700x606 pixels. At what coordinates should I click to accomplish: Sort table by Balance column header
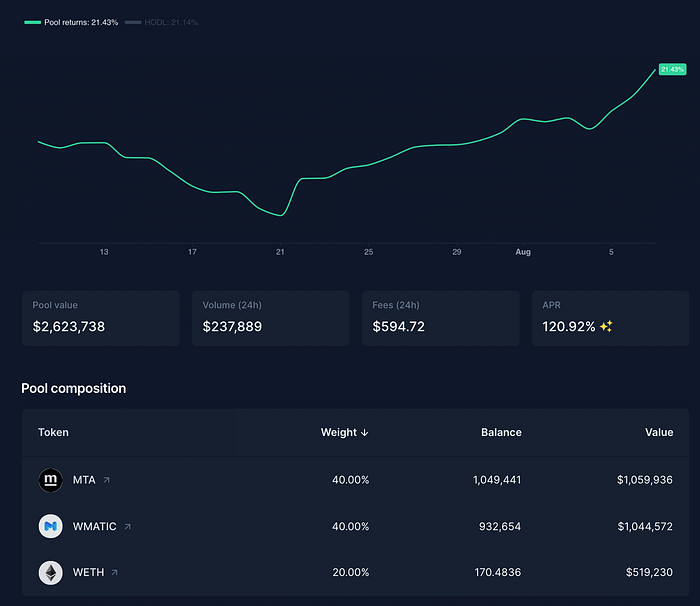coord(501,432)
